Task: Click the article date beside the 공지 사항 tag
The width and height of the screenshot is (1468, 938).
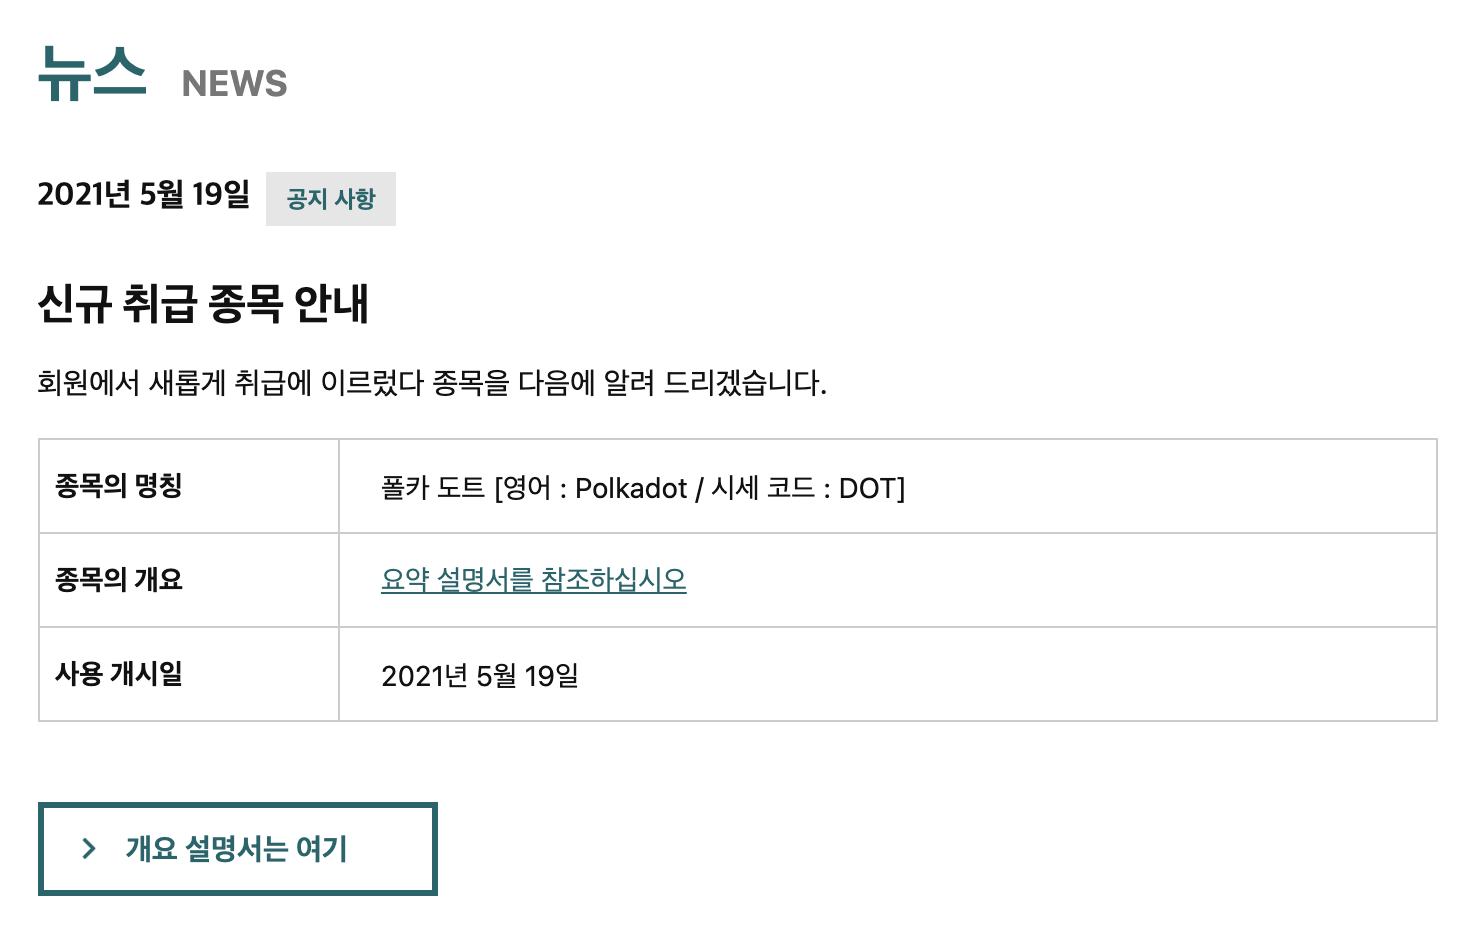Action: coord(143,194)
